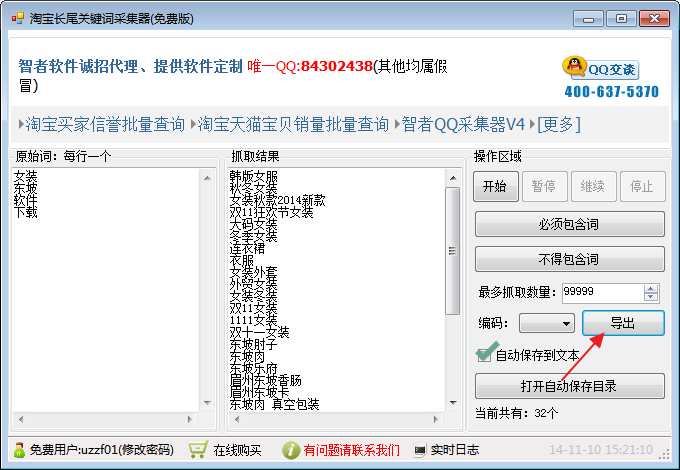The width and height of the screenshot is (680, 470).
Task: Click the left arrow of the 抓取结果 horizontal scrollbar
Action: coord(237,419)
